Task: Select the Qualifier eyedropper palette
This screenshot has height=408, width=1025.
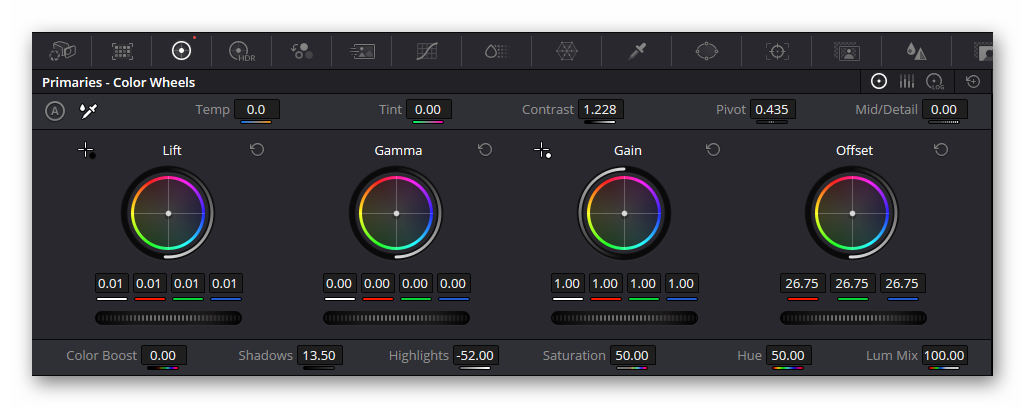Action: point(637,51)
